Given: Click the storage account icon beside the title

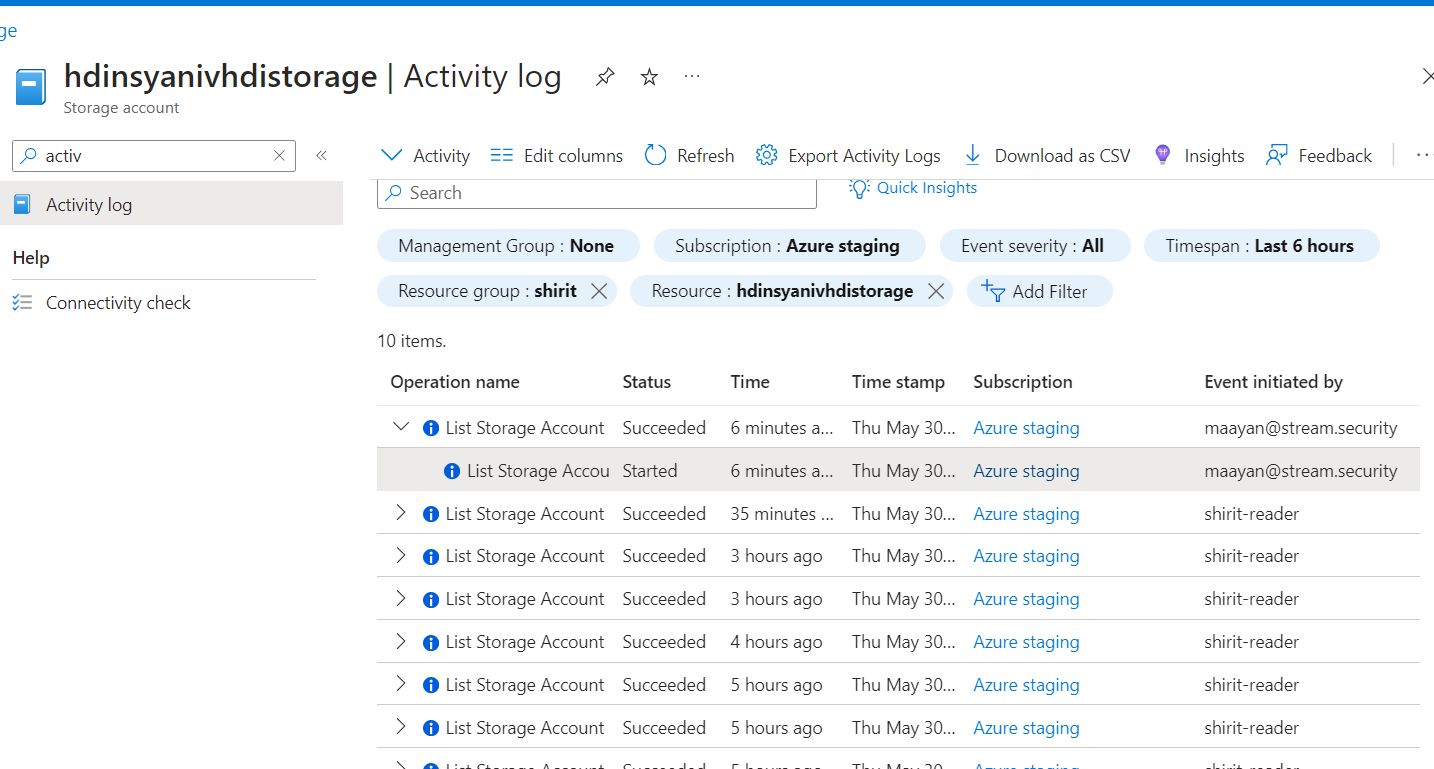Looking at the screenshot, I should click(31, 87).
